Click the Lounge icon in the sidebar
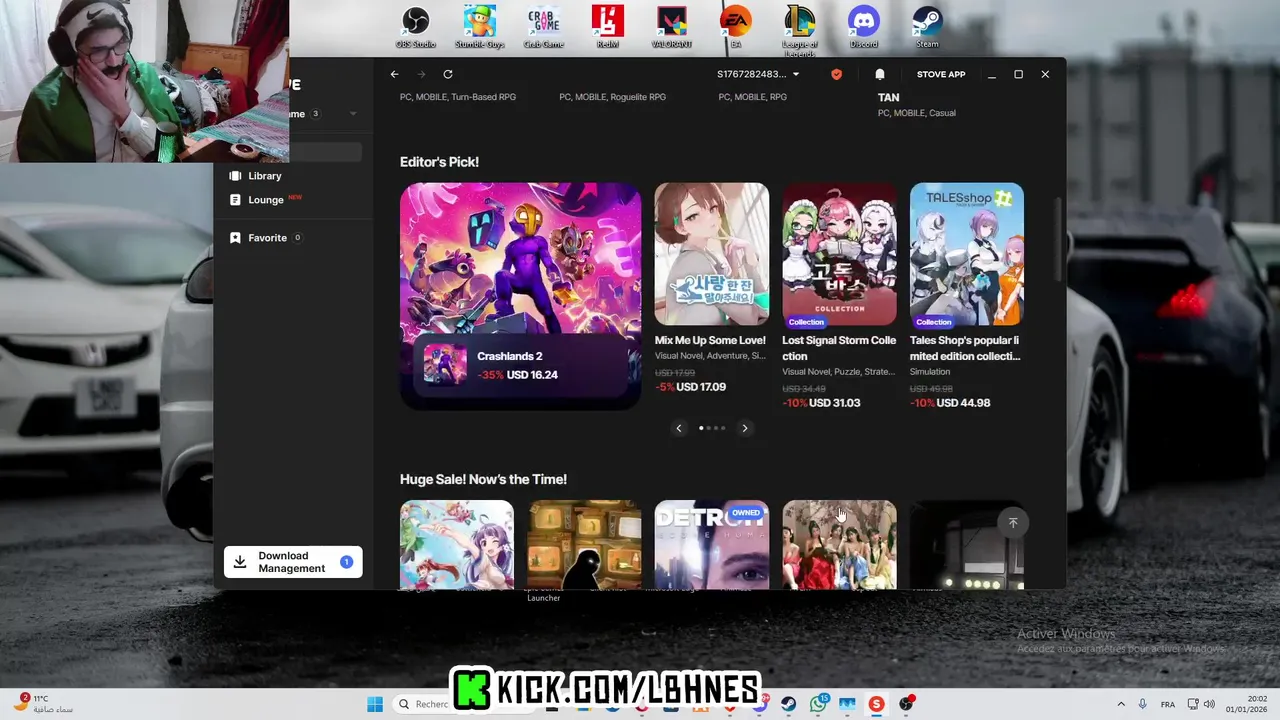 point(235,200)
